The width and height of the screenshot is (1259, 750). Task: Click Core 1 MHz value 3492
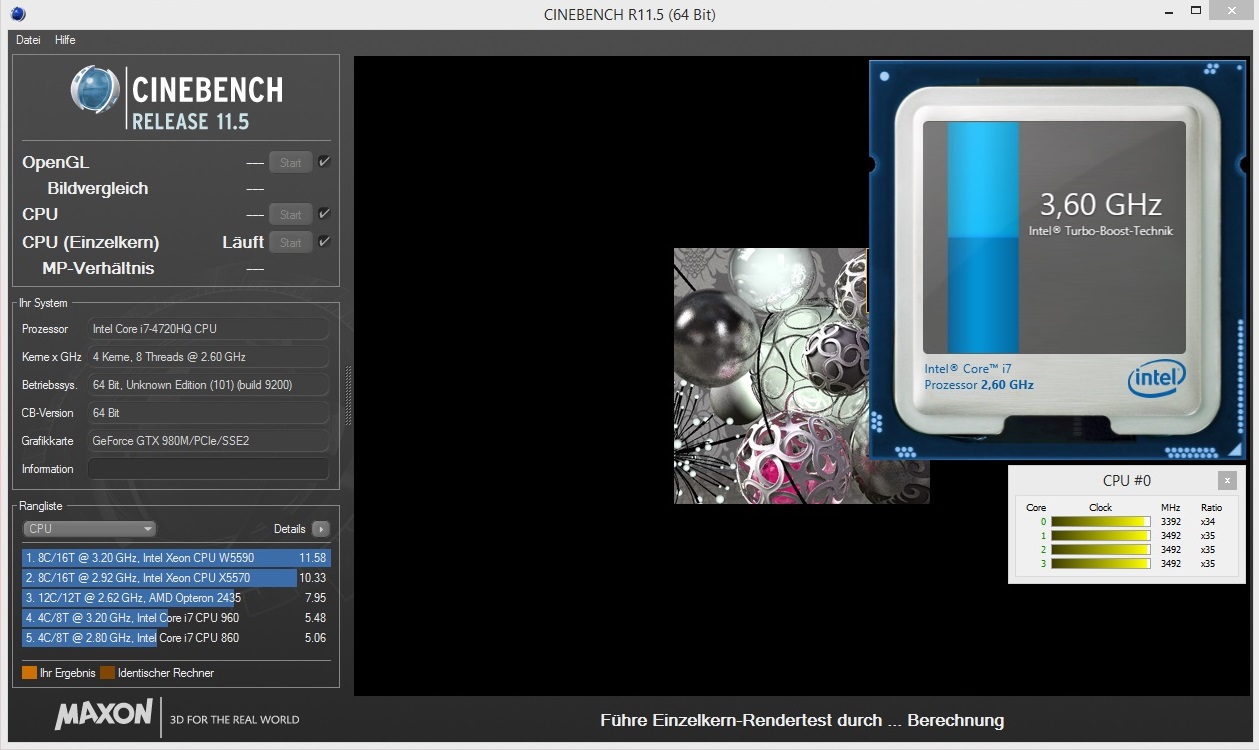point(1171,536)
